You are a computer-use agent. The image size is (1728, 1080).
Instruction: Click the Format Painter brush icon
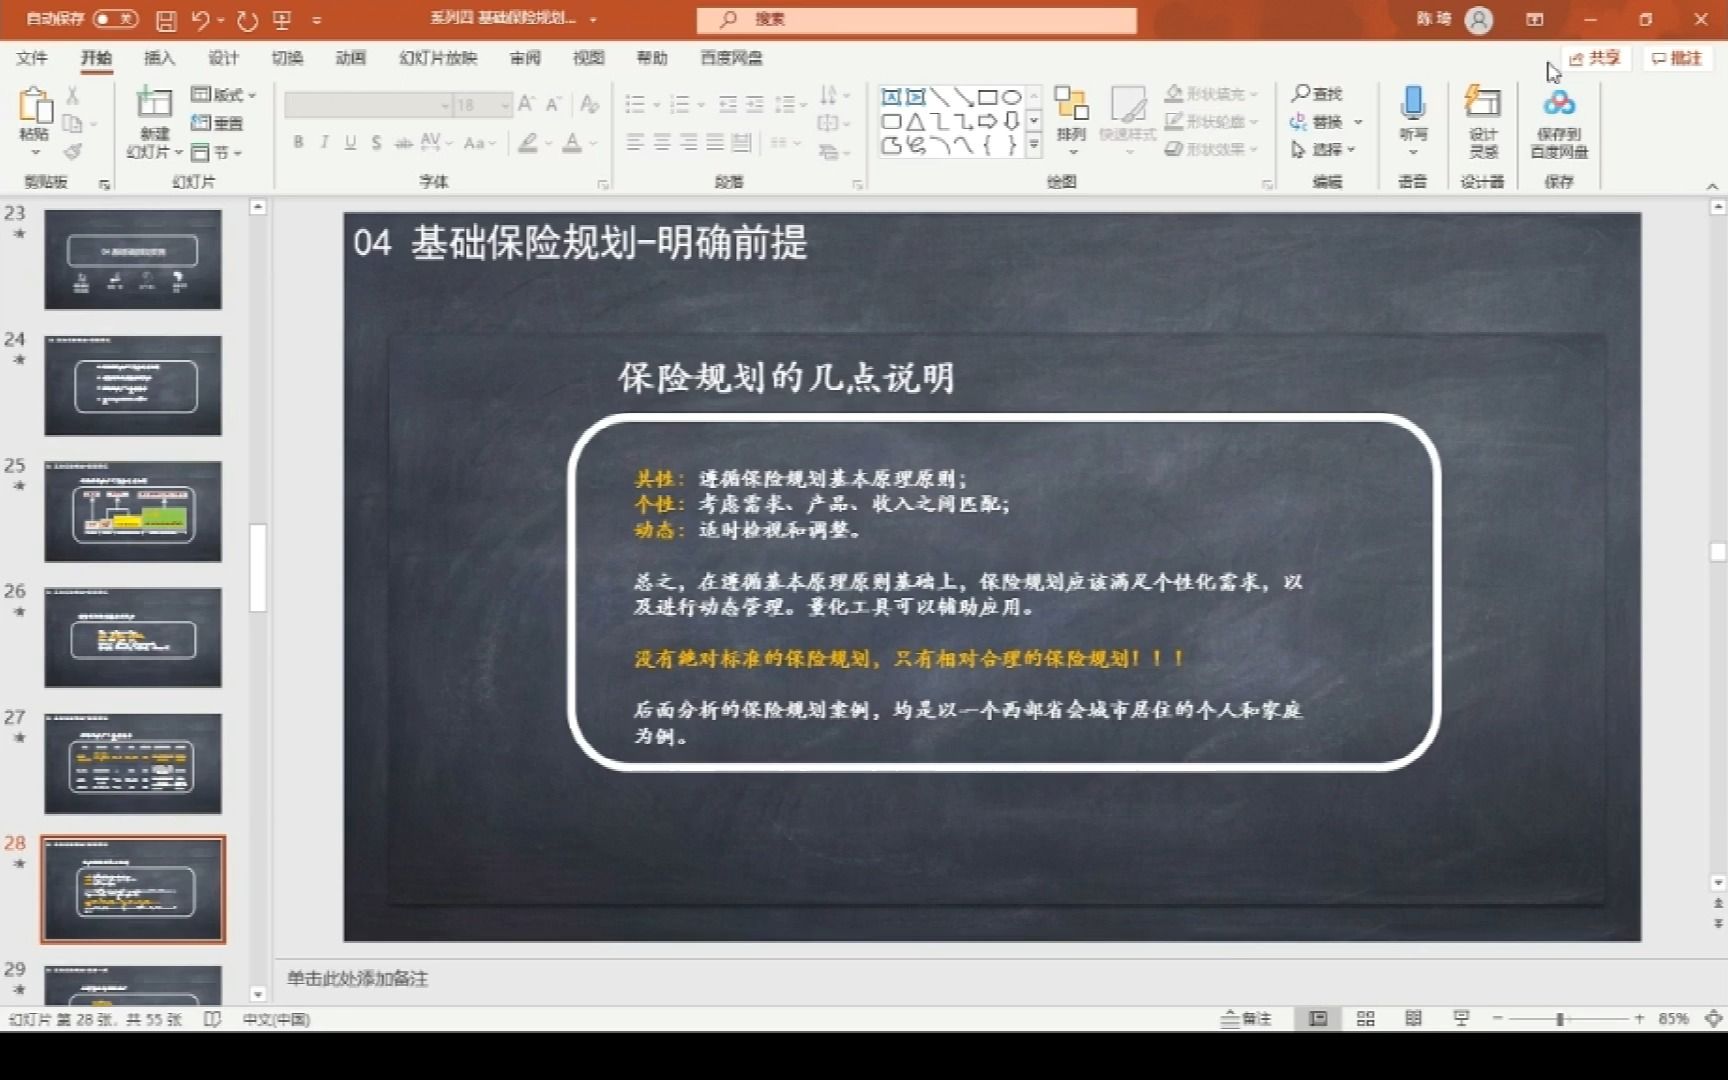(72, 152)
